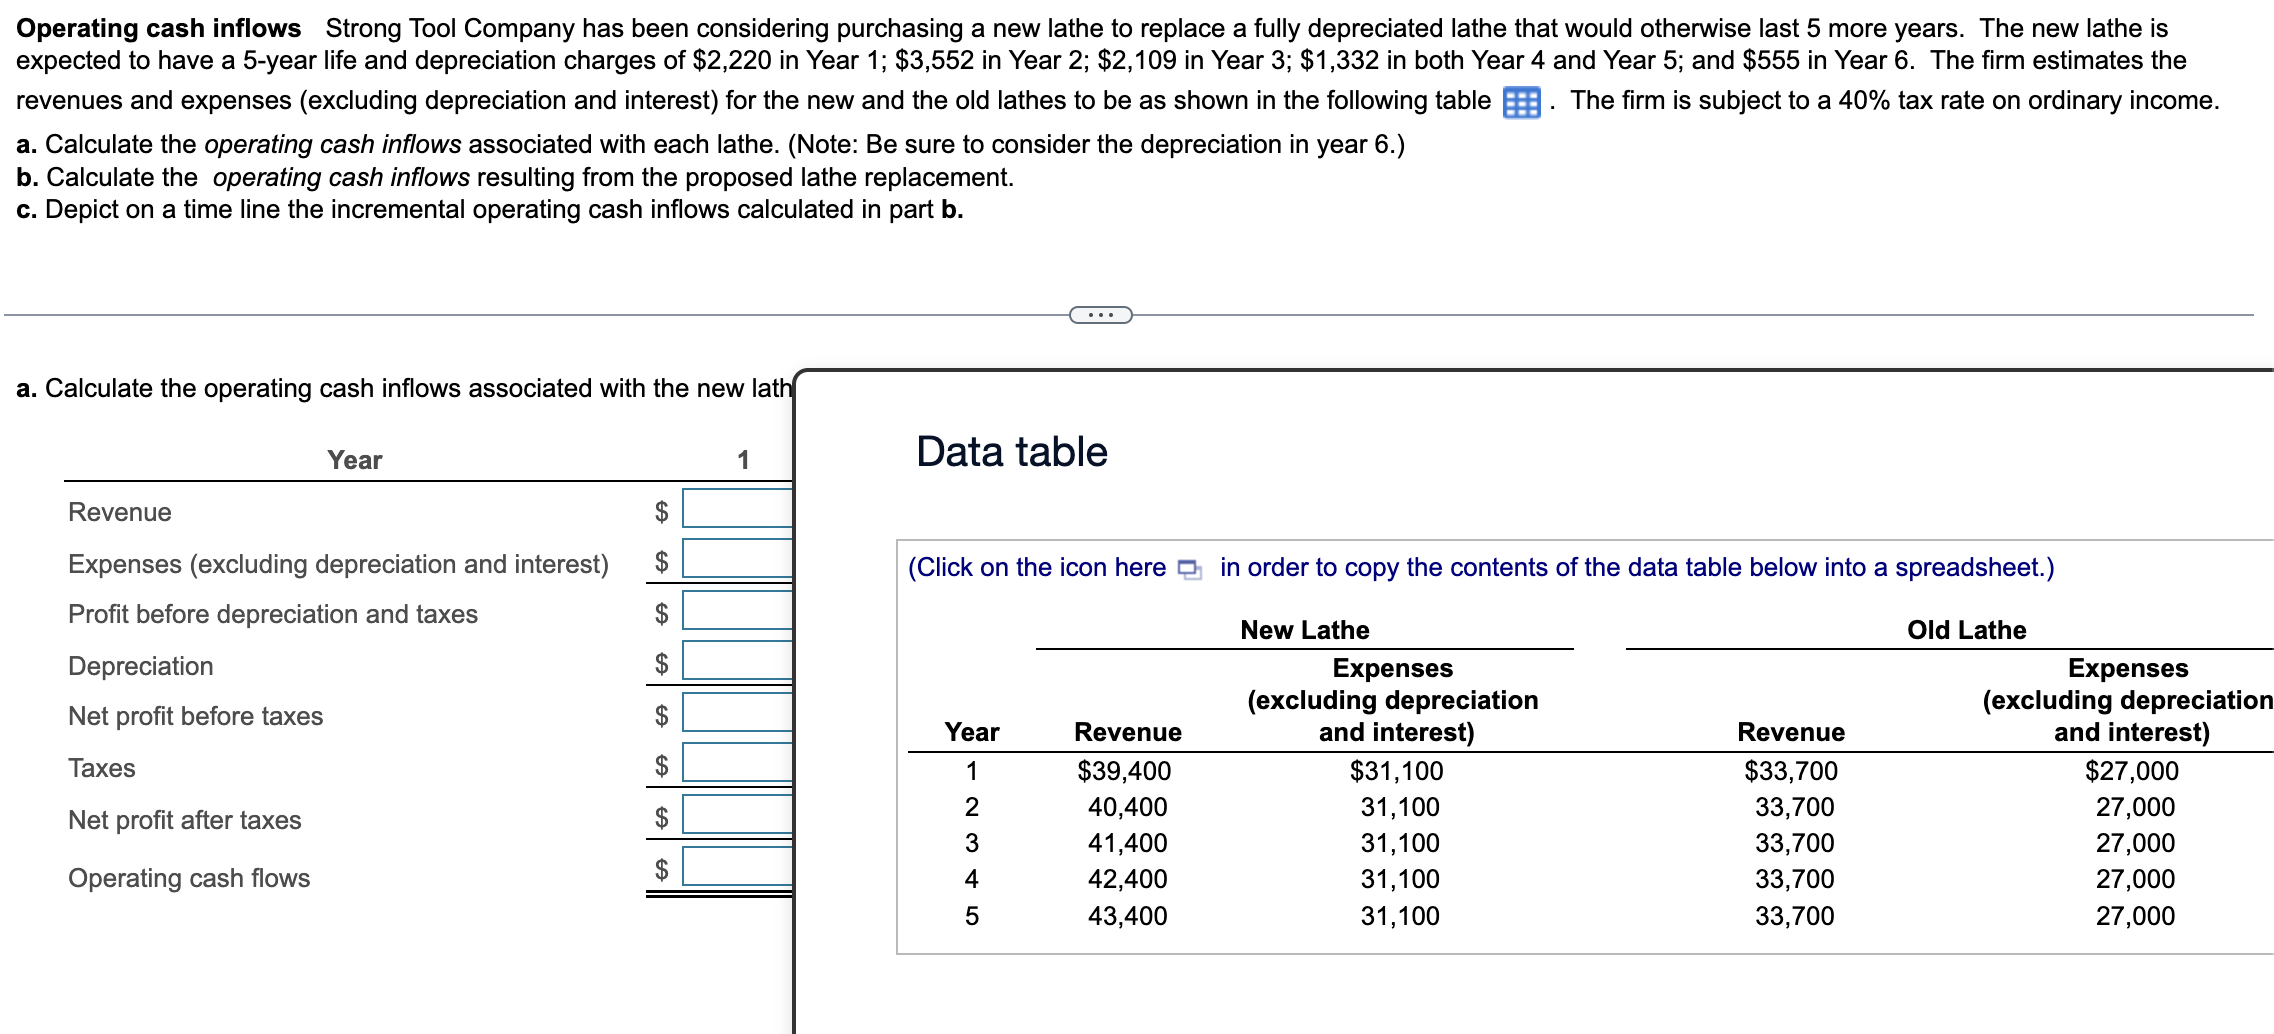Select the New Lathe column header
The height and width of the screenshot is (1034, 2274).
(x=1304, y=630)
